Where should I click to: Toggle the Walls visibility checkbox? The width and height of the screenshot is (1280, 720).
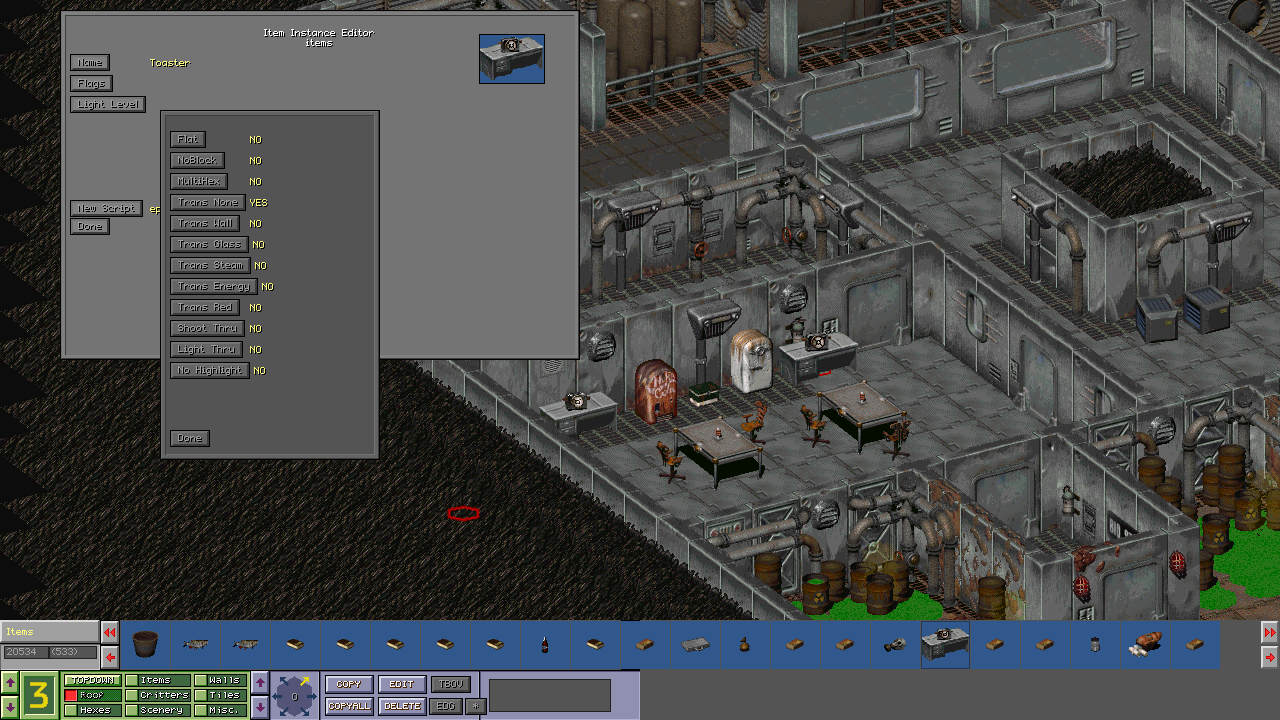[x=201, y=680]
